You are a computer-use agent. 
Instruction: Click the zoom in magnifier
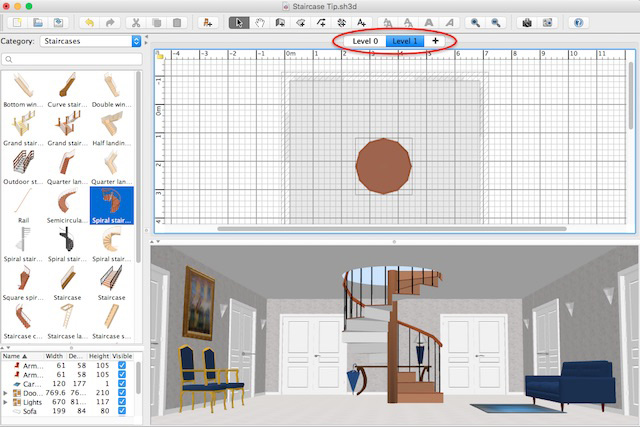click(475, 22)
